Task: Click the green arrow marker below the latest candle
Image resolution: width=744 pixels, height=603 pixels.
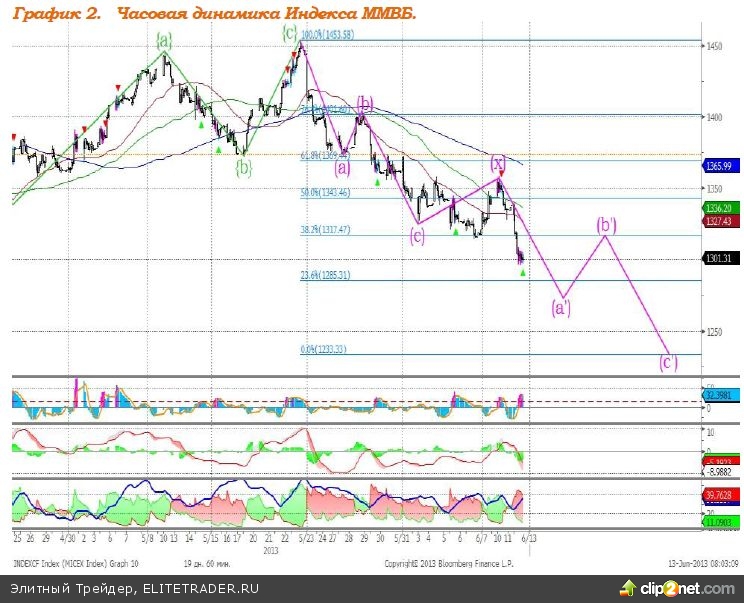Action: [x=522, y=273]
